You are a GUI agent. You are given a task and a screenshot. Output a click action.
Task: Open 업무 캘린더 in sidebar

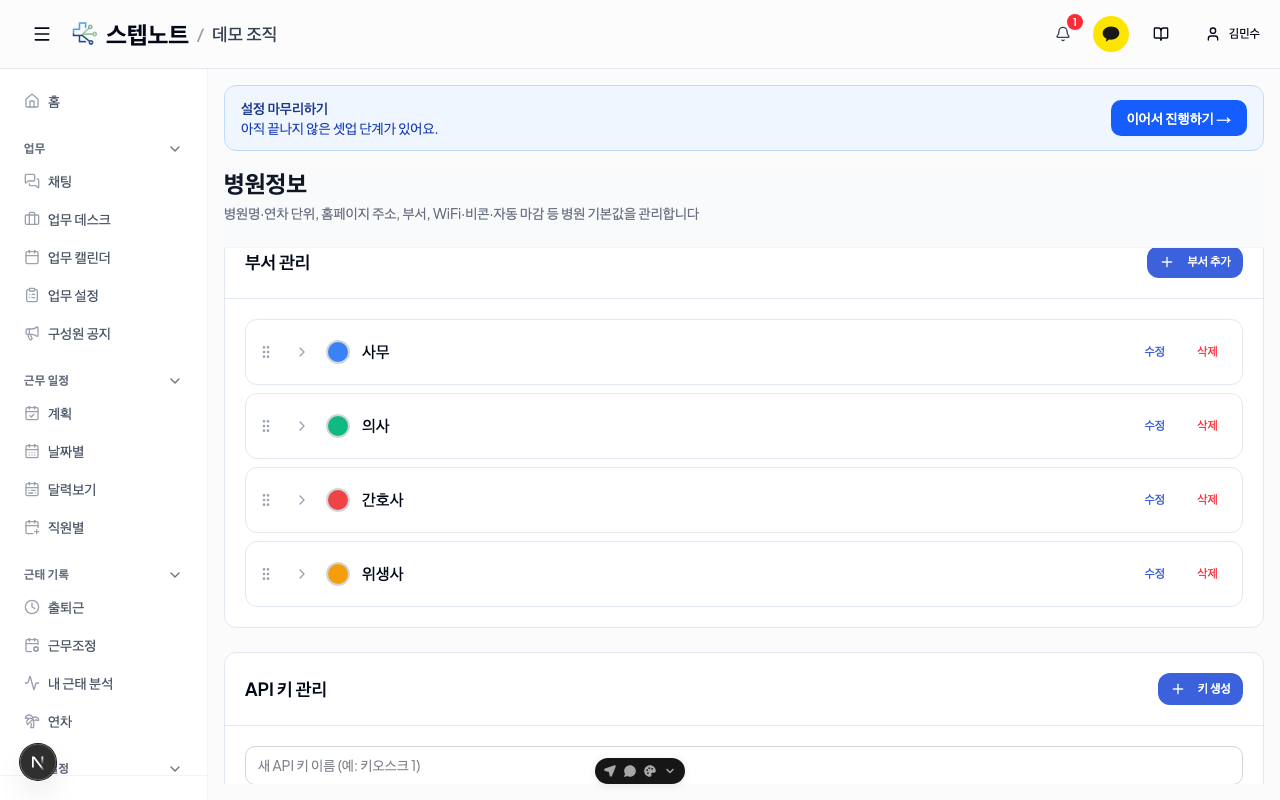coord(104,257)
